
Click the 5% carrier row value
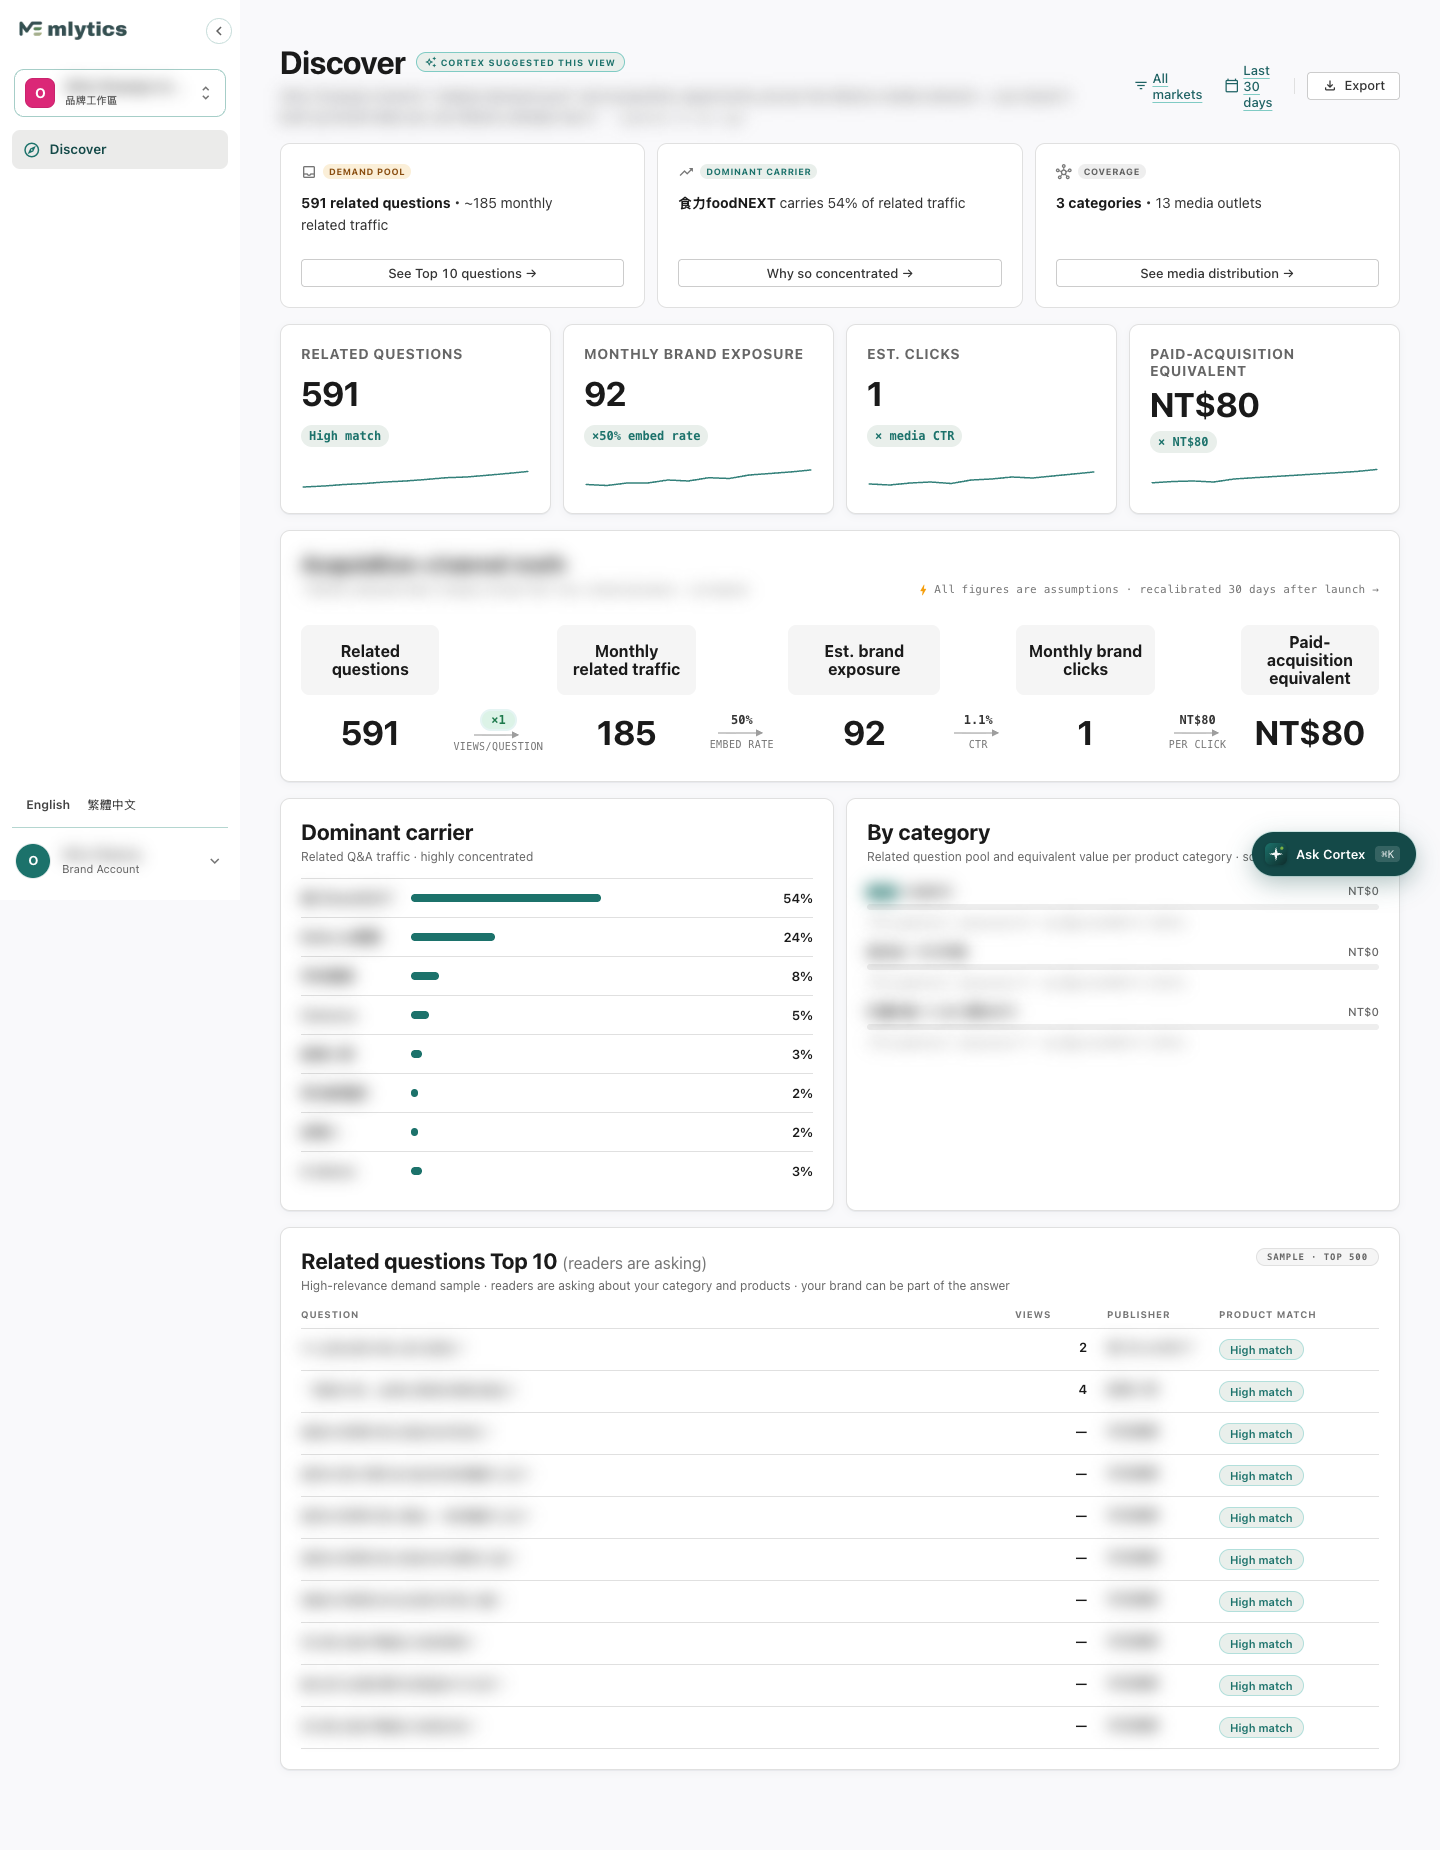tap(802, 1015)
